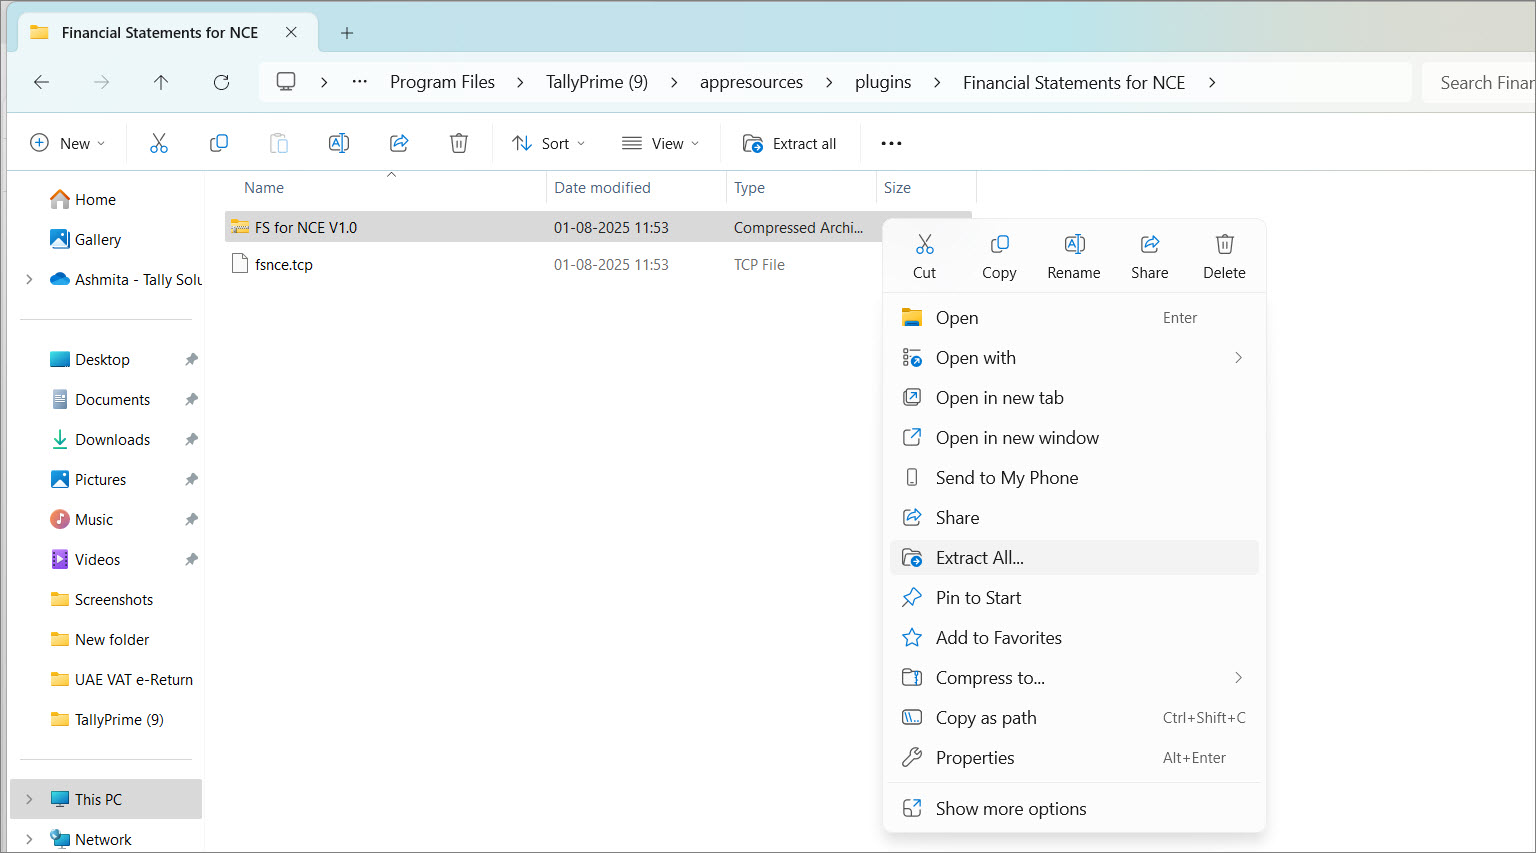
Task: Expand the Compress to submenu arrow
Action: tap(1238, 677)
